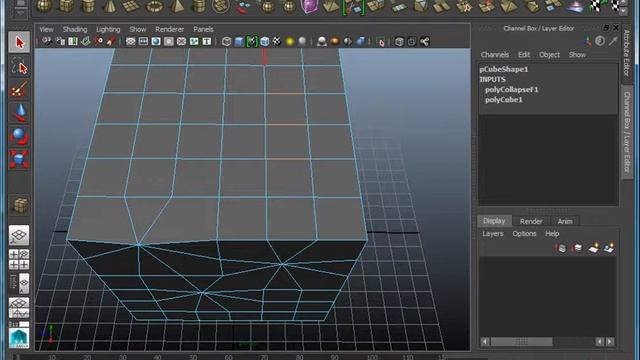Switch to persp/outliner layout

click(19, 284)
